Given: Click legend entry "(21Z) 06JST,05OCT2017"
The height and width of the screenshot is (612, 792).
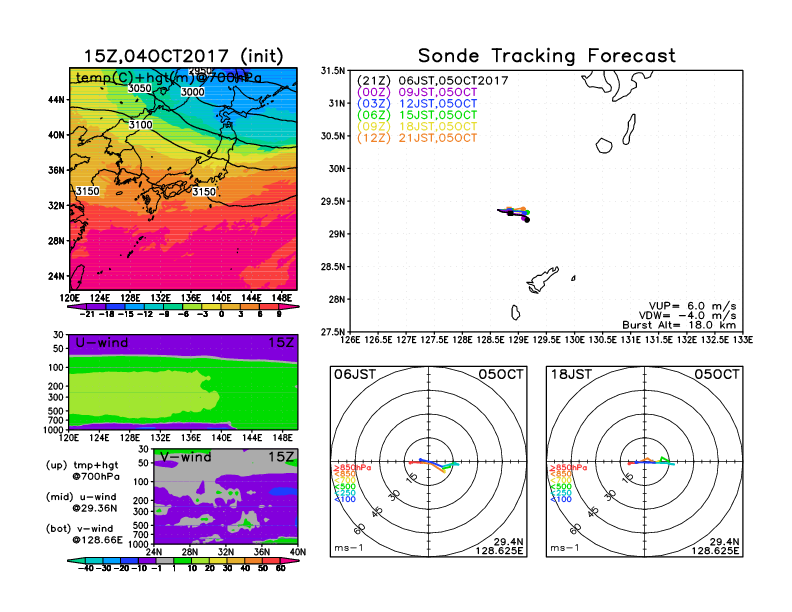Looking at the screenshot, I should pyautogui.click(x=432, y=81).
